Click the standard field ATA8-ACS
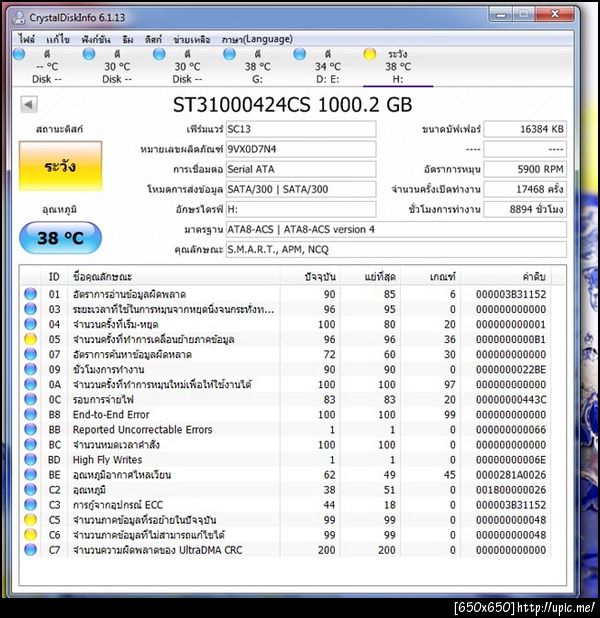 [x=396, y=229]
